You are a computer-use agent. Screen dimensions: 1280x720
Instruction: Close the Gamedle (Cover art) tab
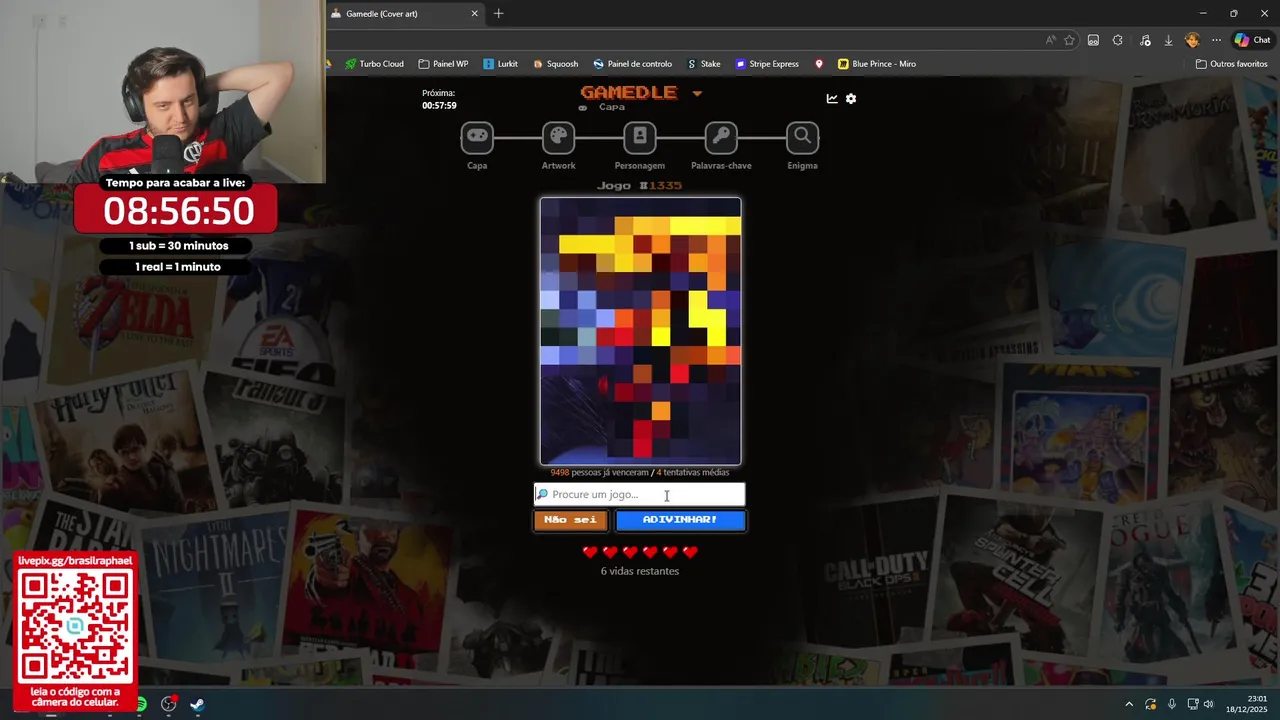coord(474,13)
